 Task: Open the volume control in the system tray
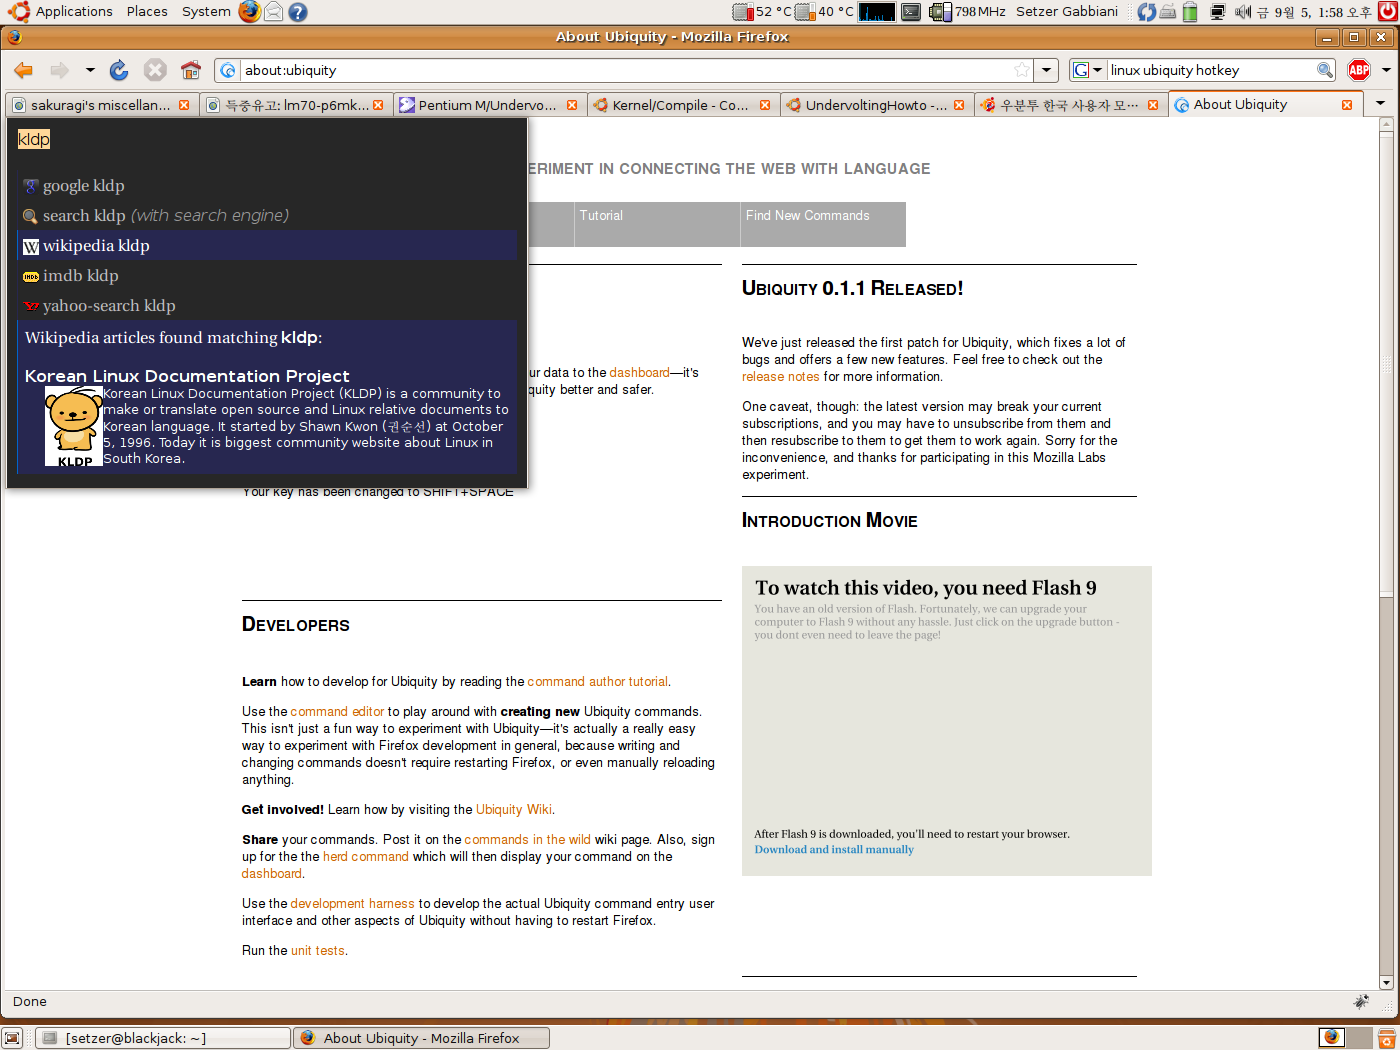(1243, 11)
